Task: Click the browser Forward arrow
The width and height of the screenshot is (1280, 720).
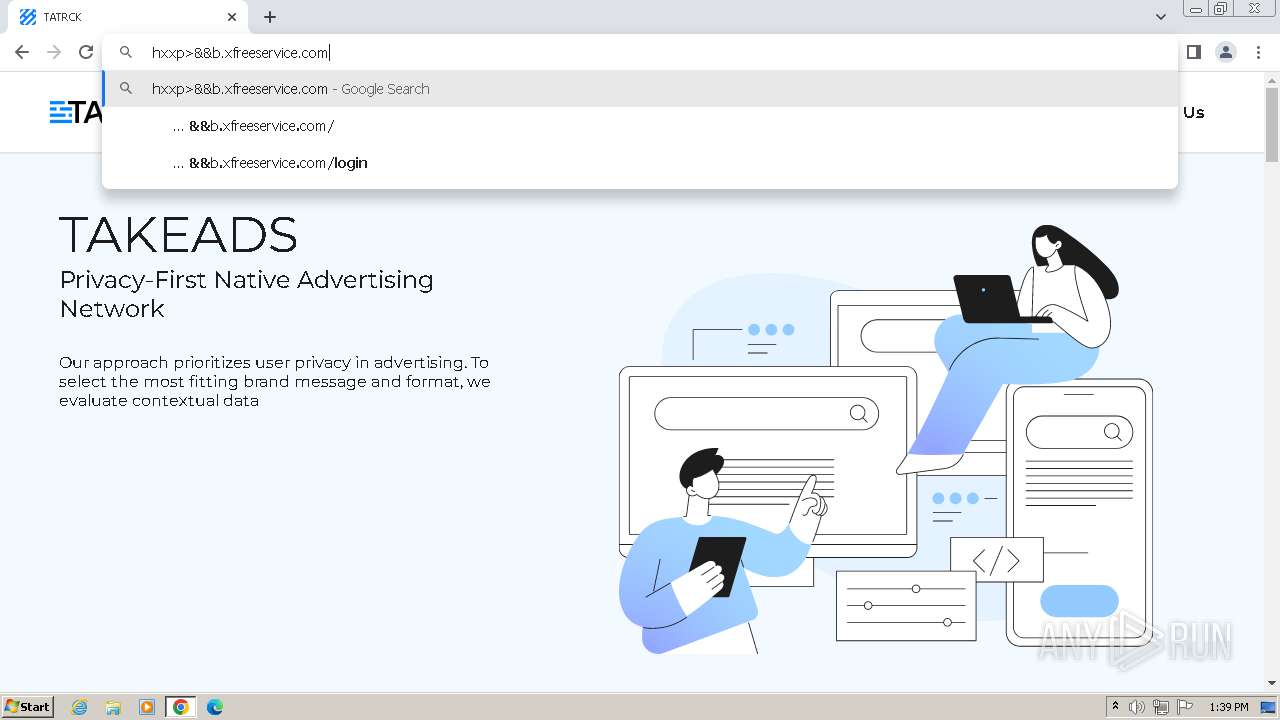Action: [54, 52]
